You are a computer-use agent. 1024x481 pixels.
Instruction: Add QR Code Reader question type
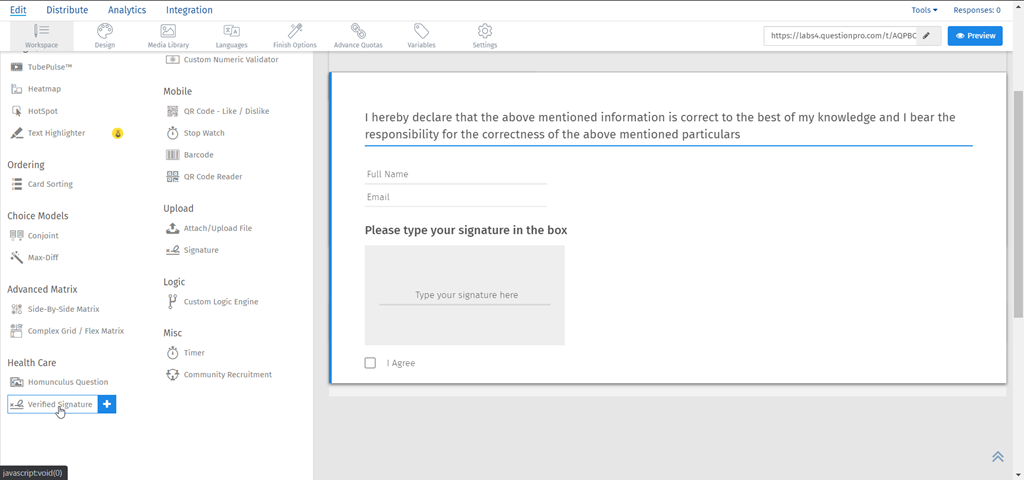(x=205, y=176)
